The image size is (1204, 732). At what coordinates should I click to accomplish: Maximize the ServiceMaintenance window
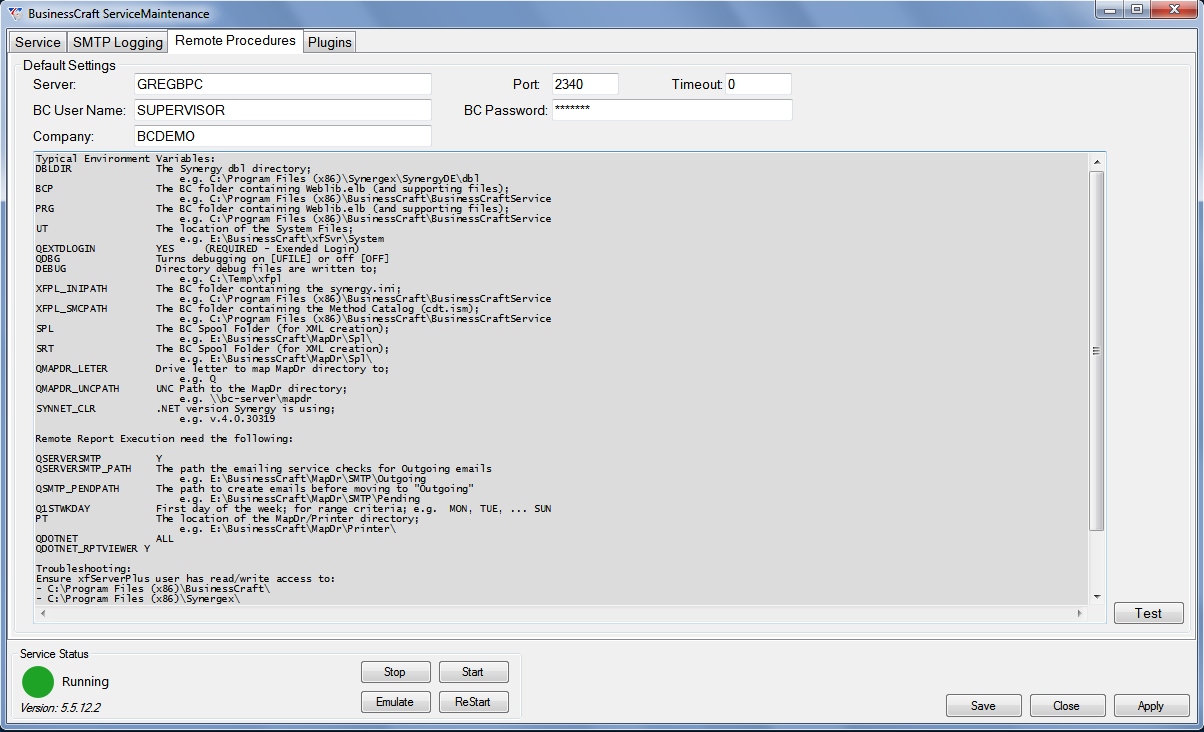pos(1136,10)
